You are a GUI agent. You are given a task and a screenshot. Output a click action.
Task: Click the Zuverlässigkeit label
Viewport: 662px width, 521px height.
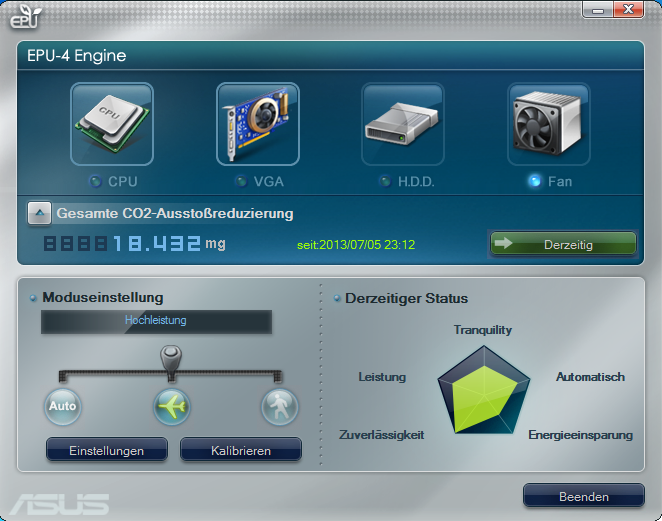coord(381,435)
